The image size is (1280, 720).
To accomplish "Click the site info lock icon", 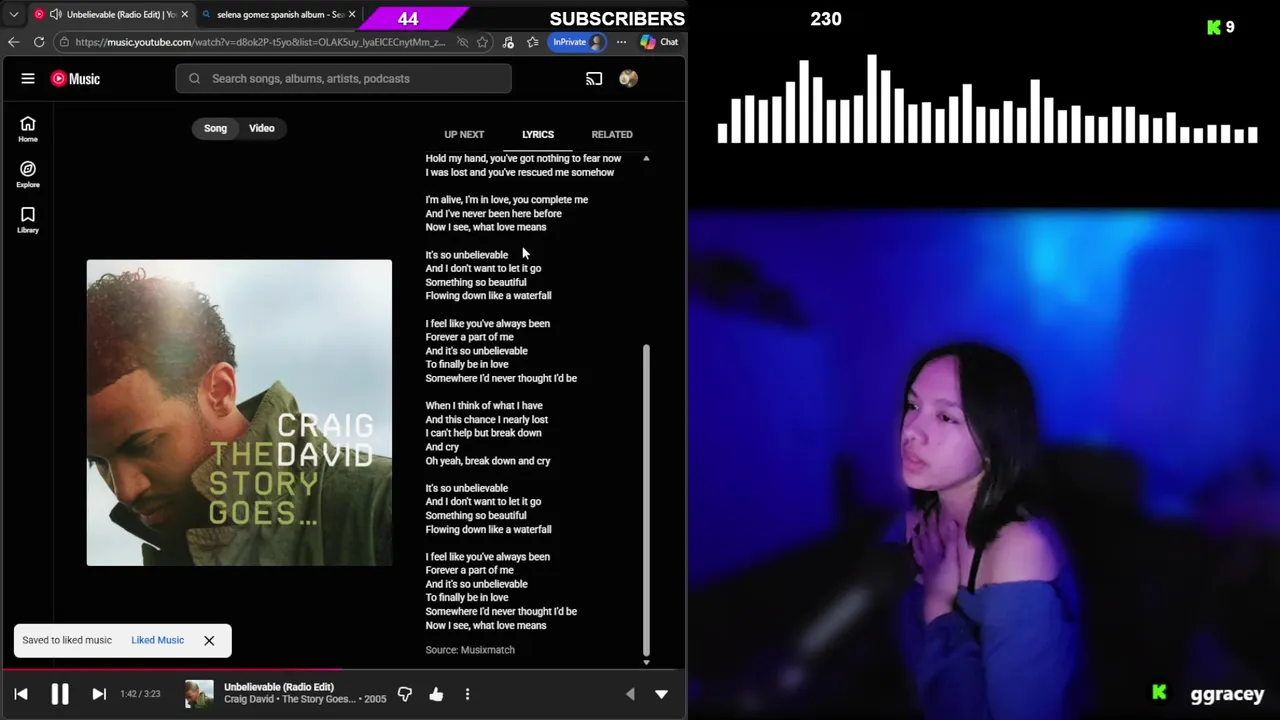I will (x=64, y=42).
